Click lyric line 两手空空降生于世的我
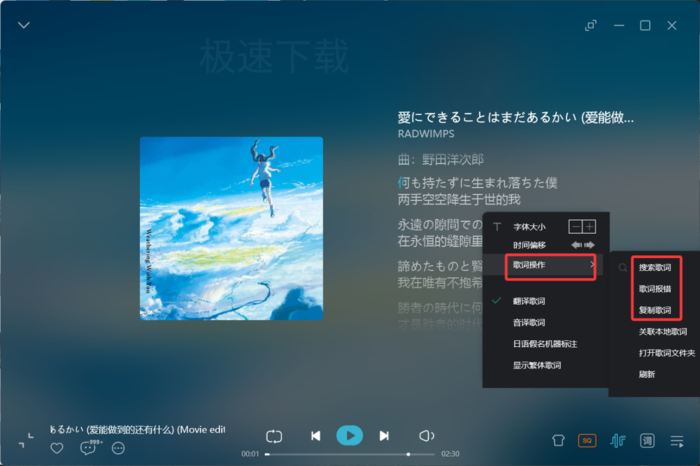700x466 pixels. click(459, 200)
